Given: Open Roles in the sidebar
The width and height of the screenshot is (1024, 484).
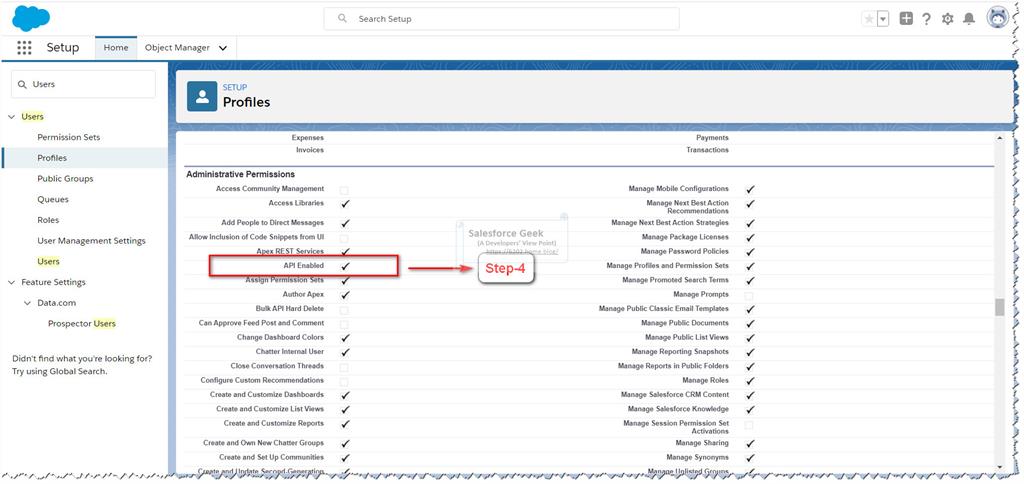Looking at the screenshot, I should (x=48, y=220).
